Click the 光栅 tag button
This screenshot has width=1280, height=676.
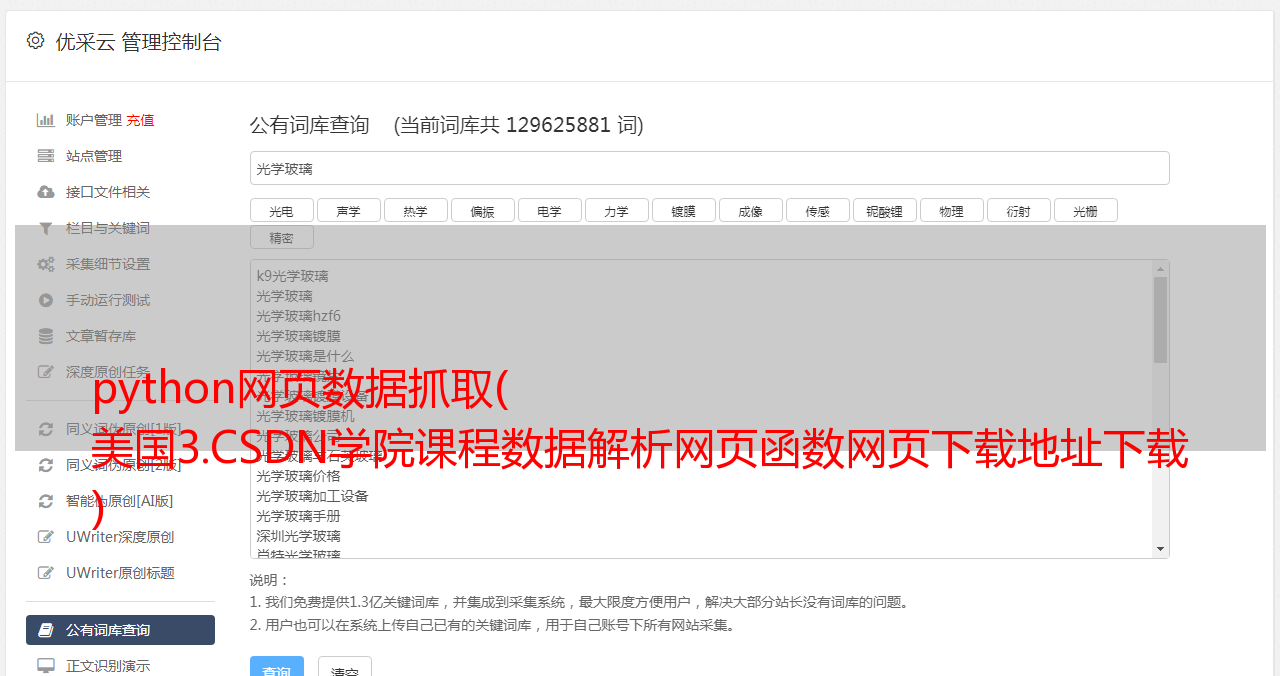(1085, 210)
